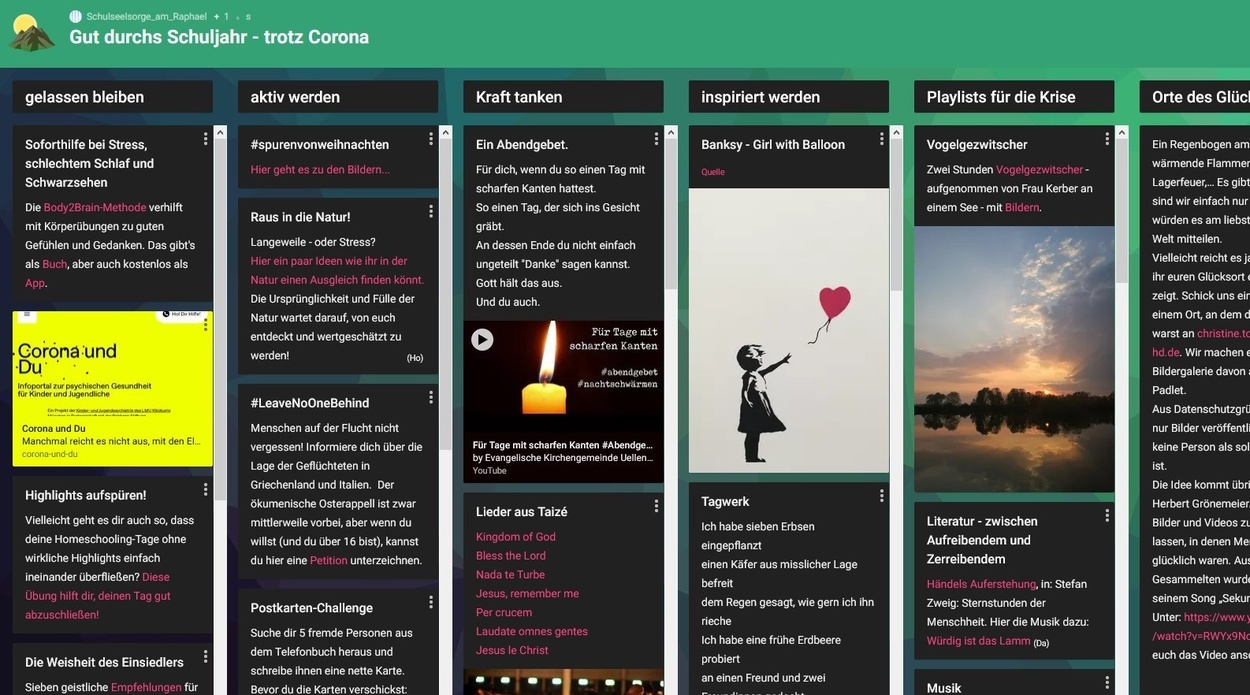Click the Kraft tanken column header
Screen dimensions: 1250x695
coord(563,97)
